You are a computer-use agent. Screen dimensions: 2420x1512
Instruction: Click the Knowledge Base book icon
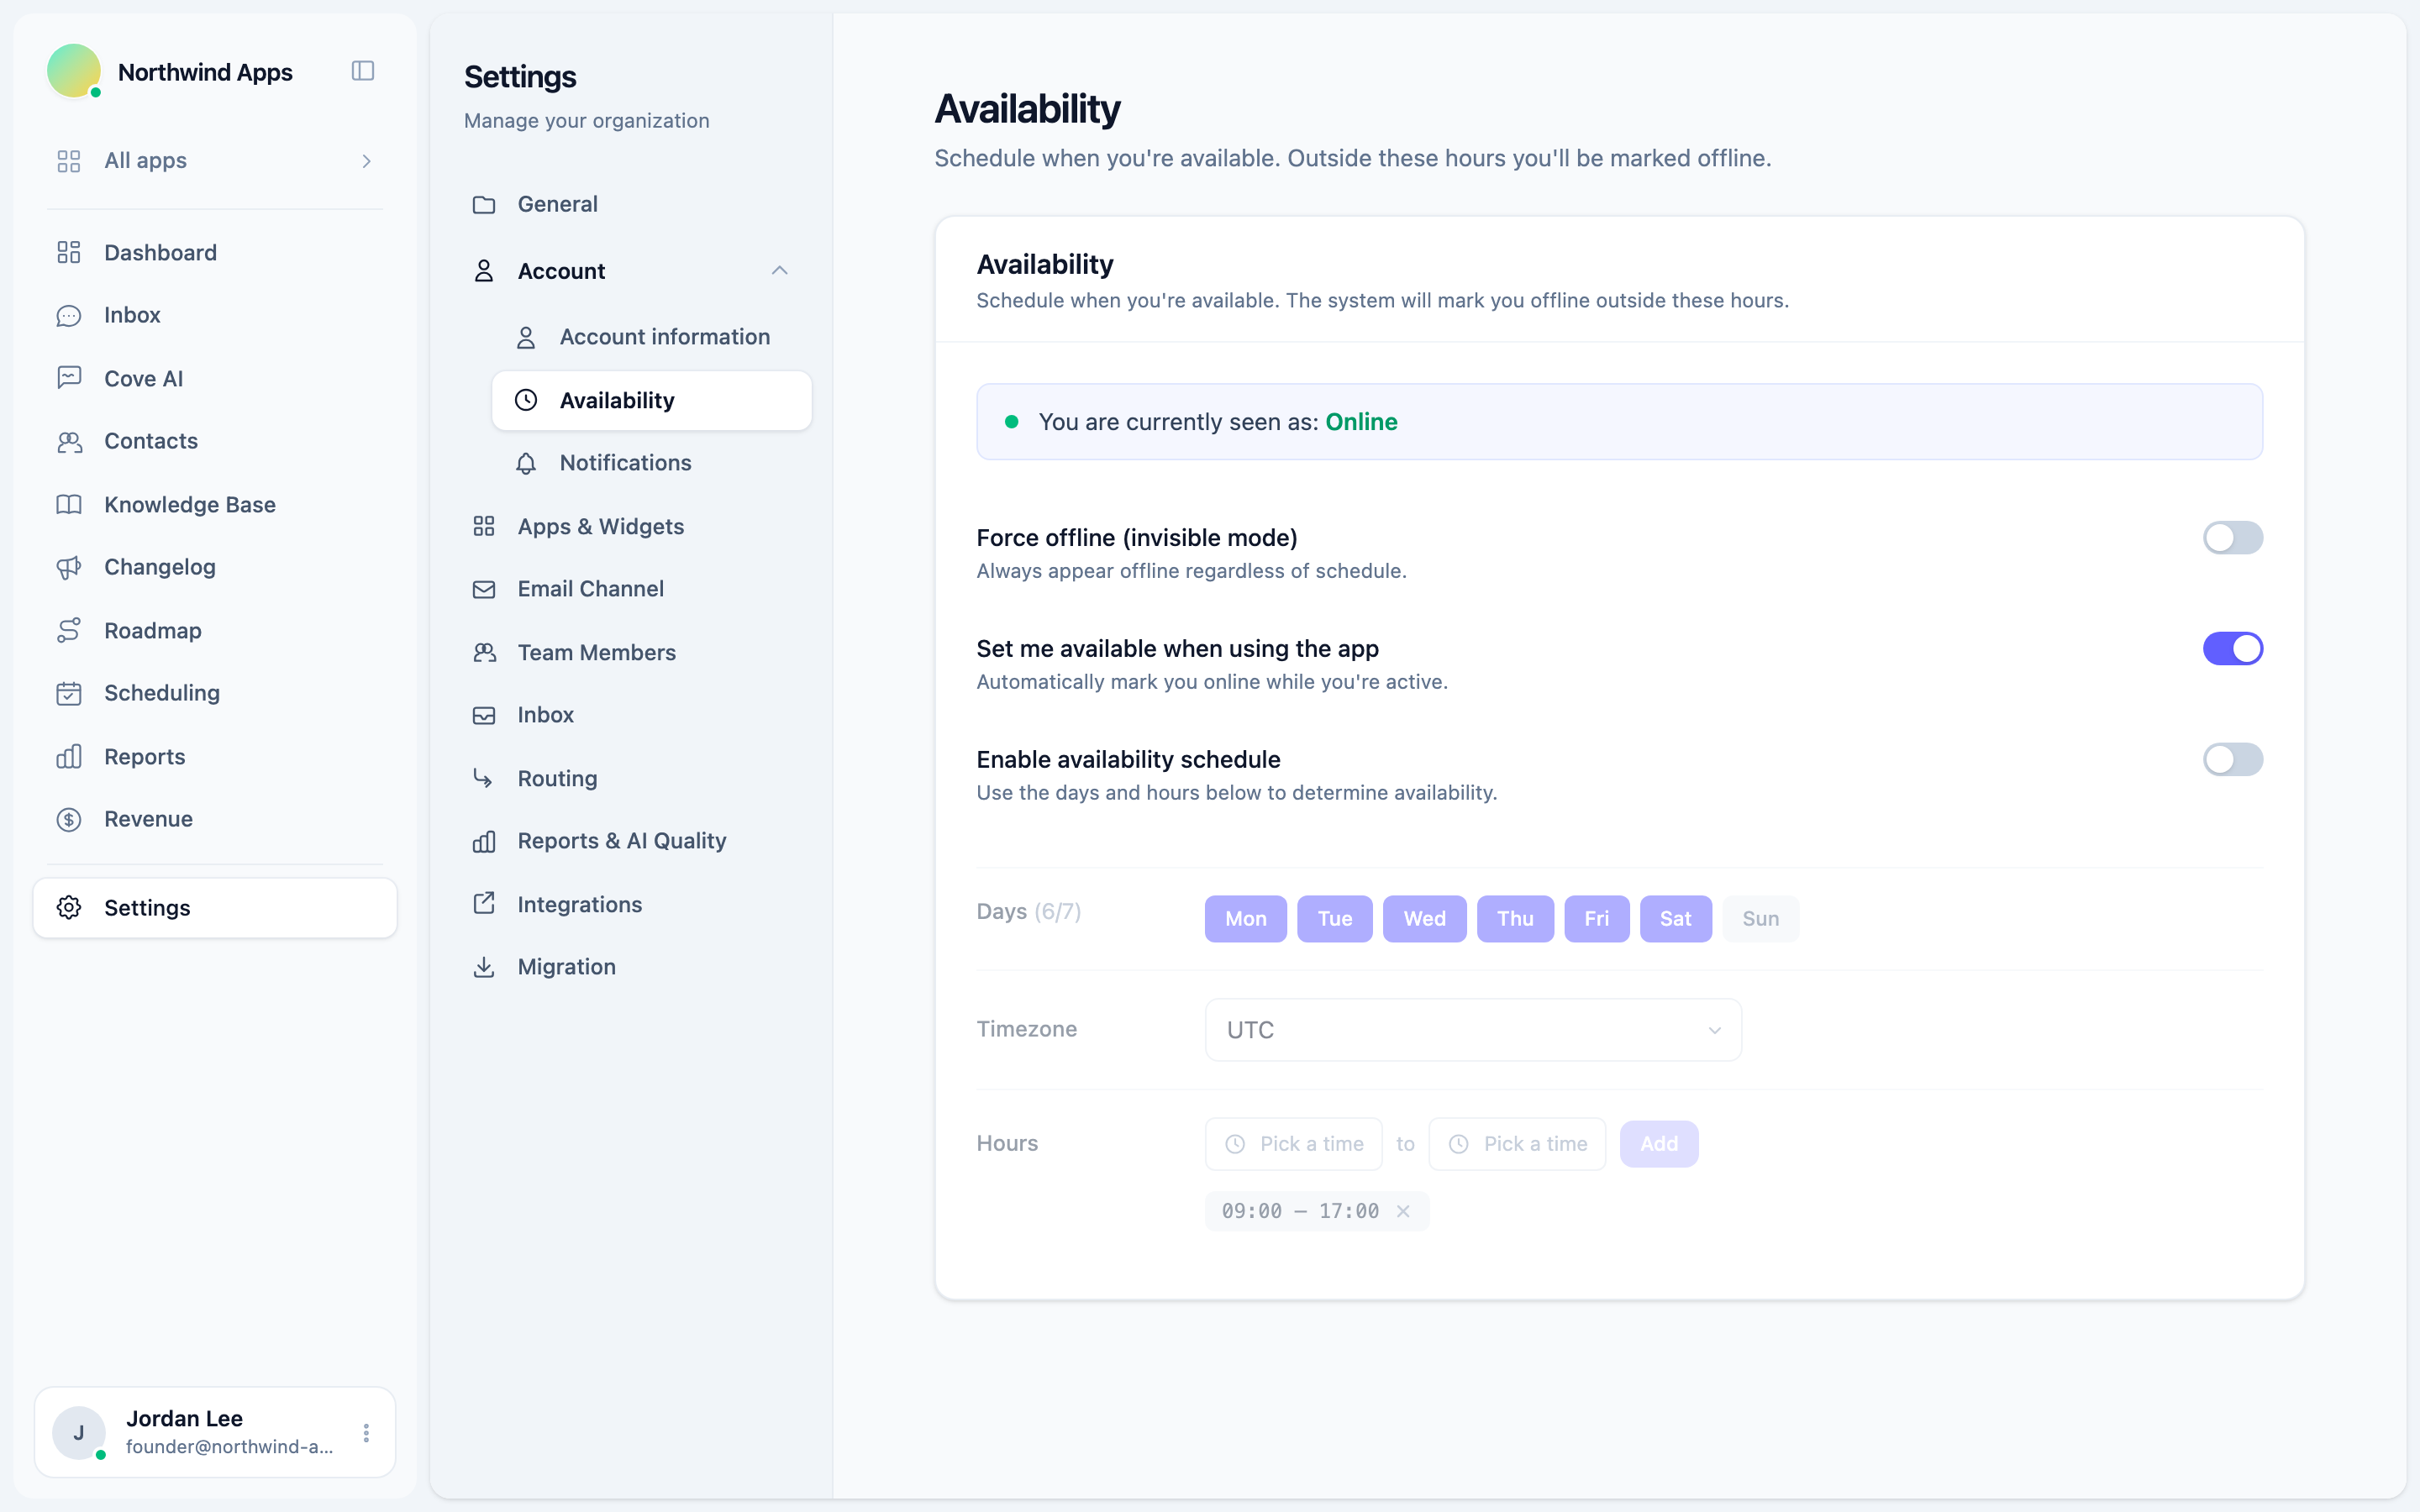(69, 504)
